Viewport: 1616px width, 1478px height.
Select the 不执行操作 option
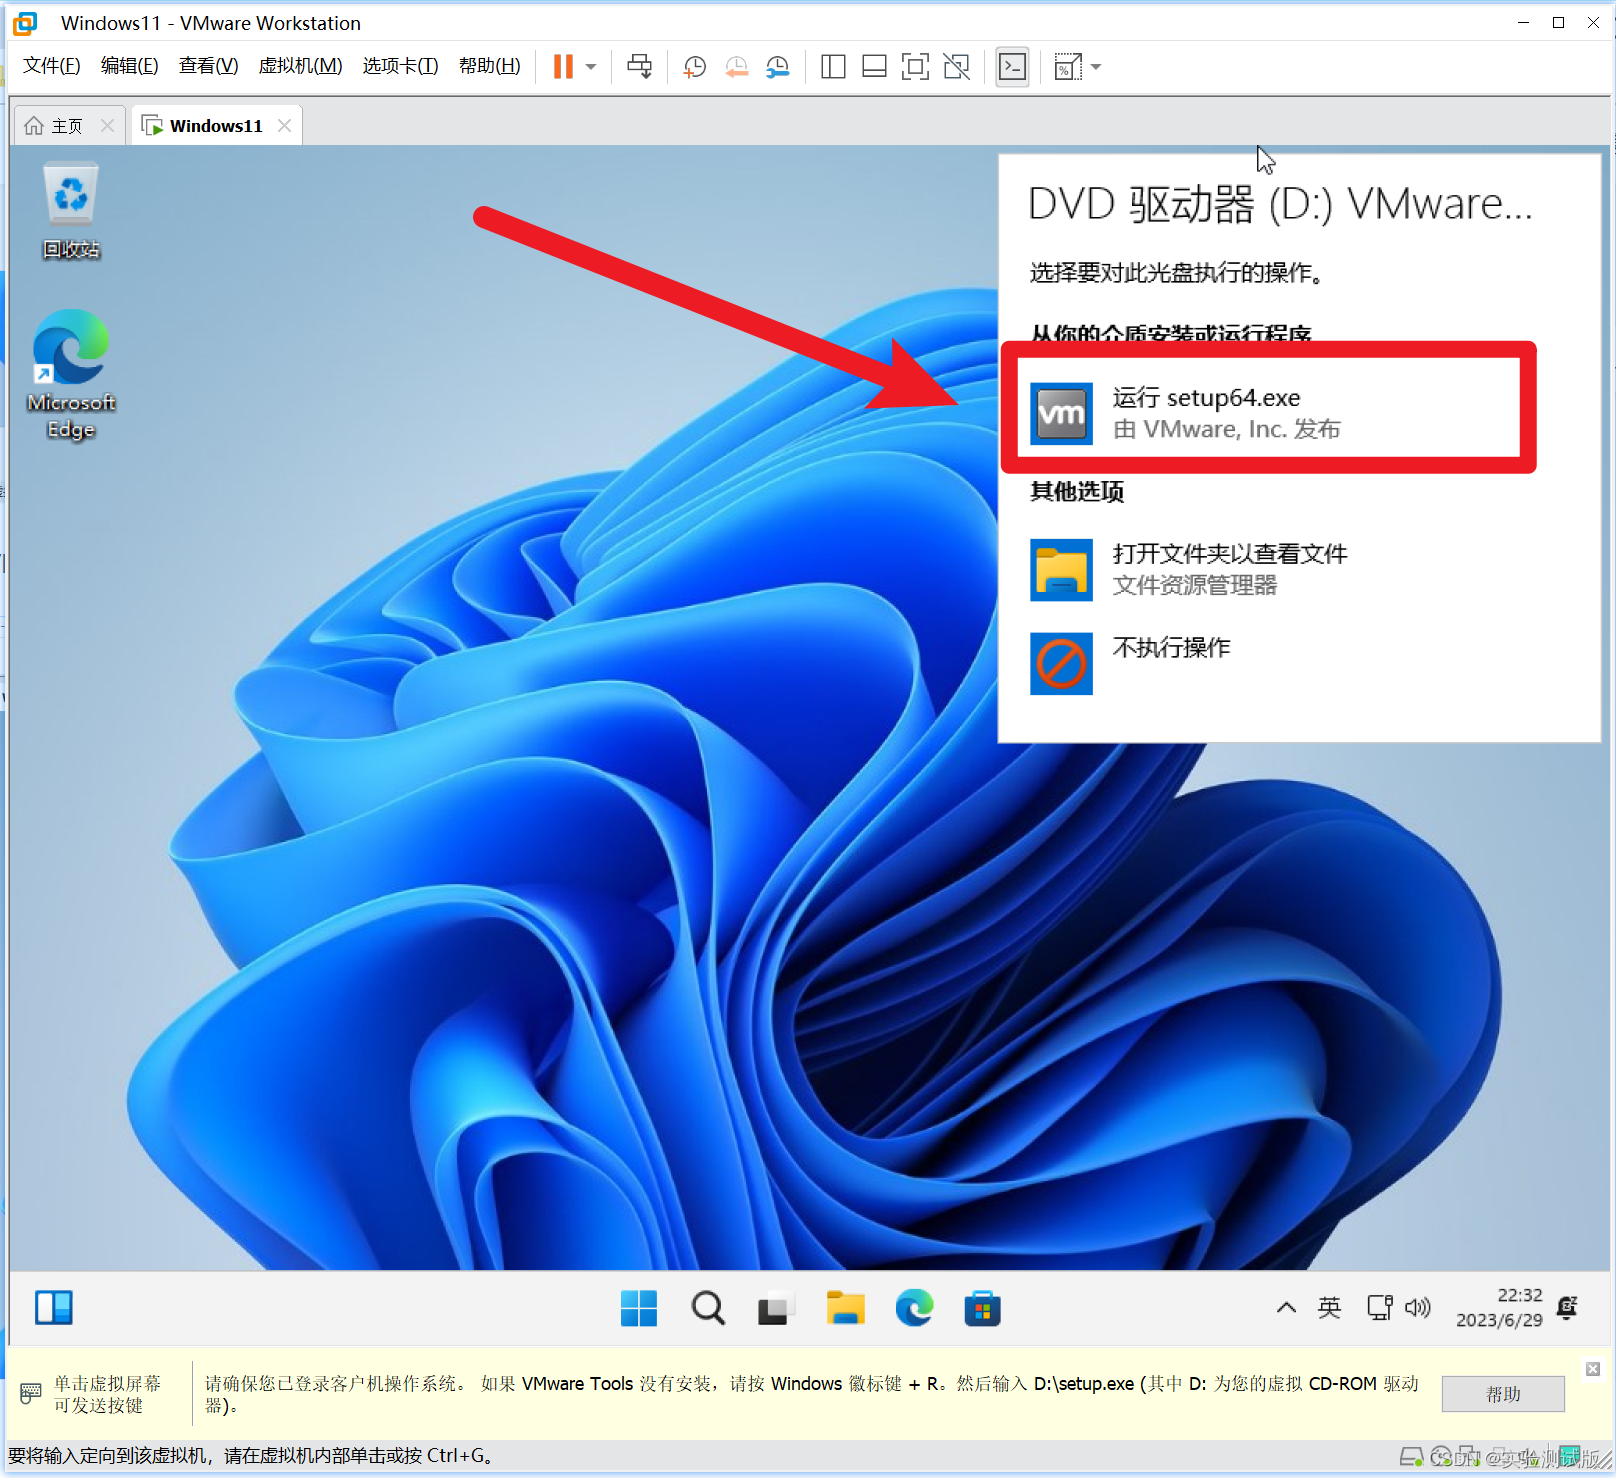(1170, 648)
